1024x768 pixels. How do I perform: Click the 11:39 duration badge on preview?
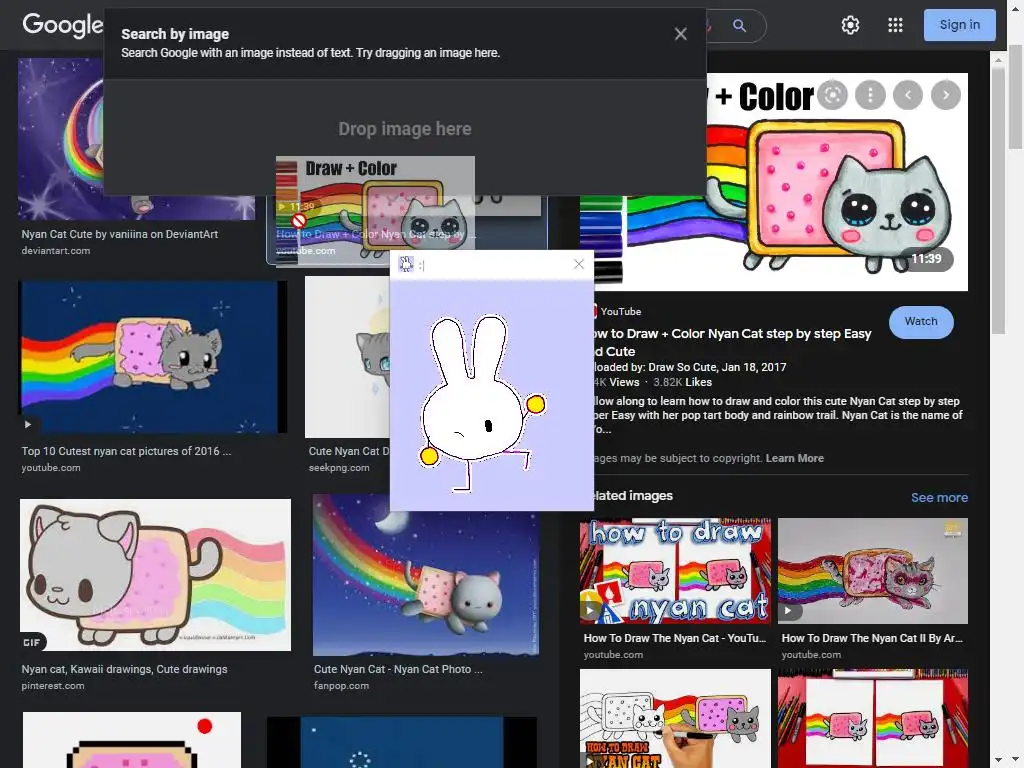point(926,259)
